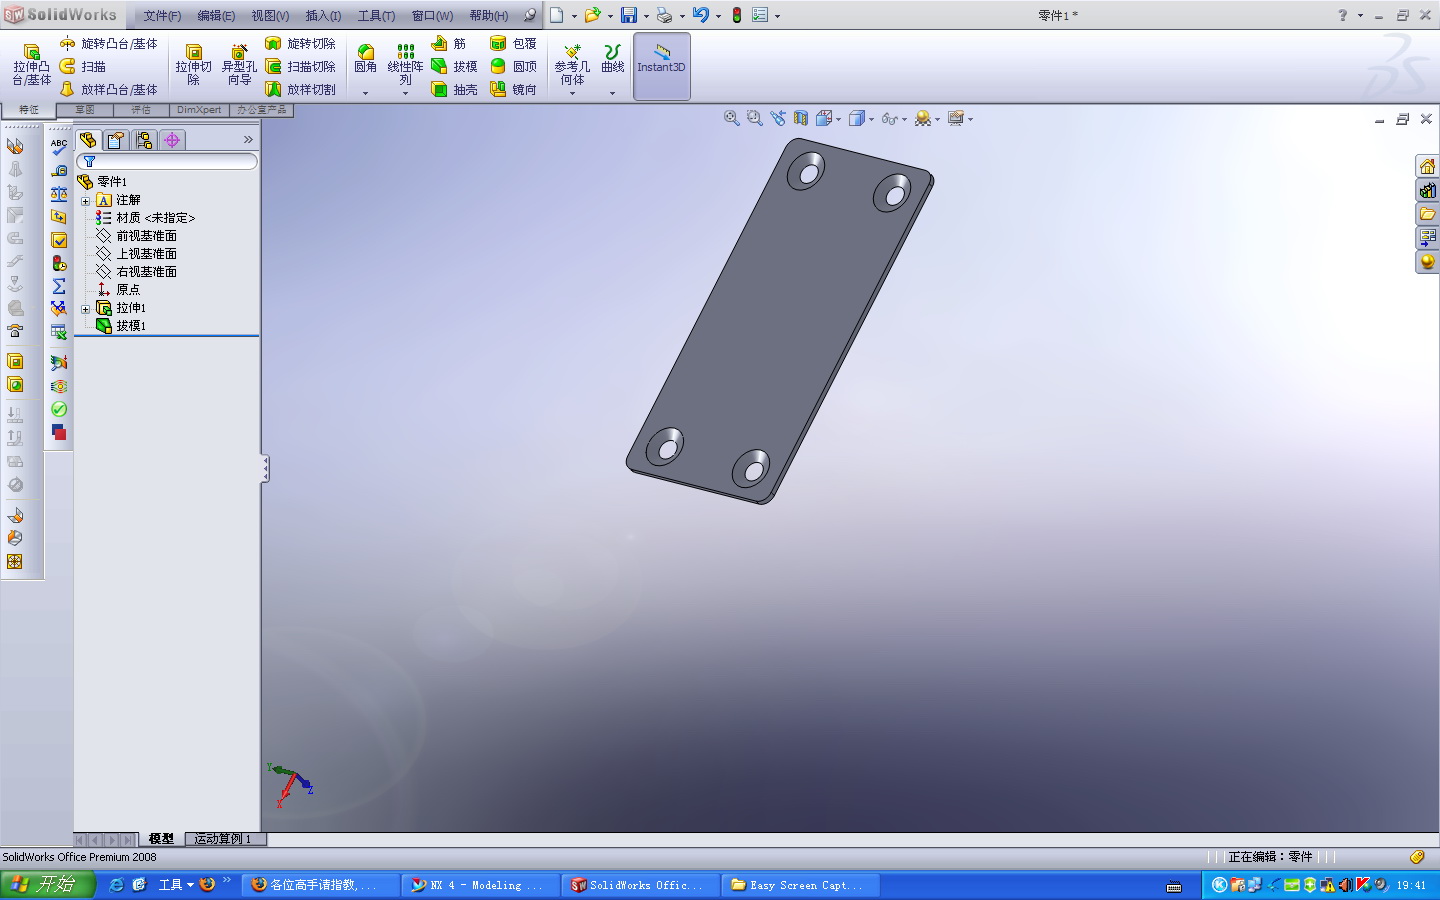Open the dropdown arrow under 圆角
This screenshot has height=900, width=1440.
(x=365, y=93)
